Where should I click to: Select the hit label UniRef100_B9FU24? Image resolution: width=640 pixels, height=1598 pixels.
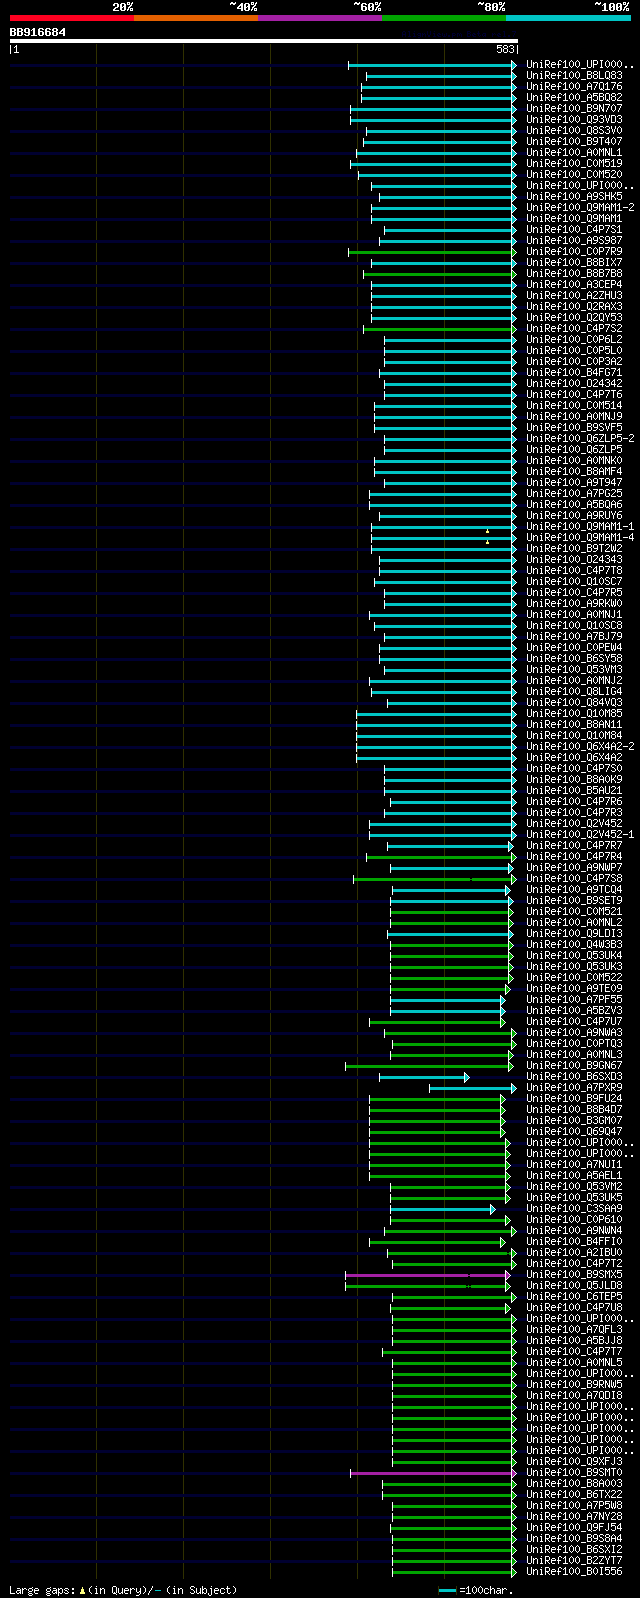tap(574, 1098)
